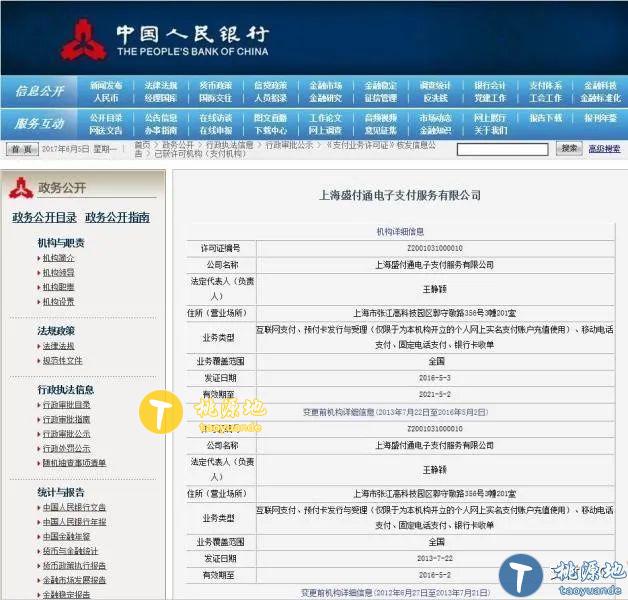Click 行政执法信息 in the breadcrumb path
628x600 pixels.
pyautogui.click(x=229, y=145)
